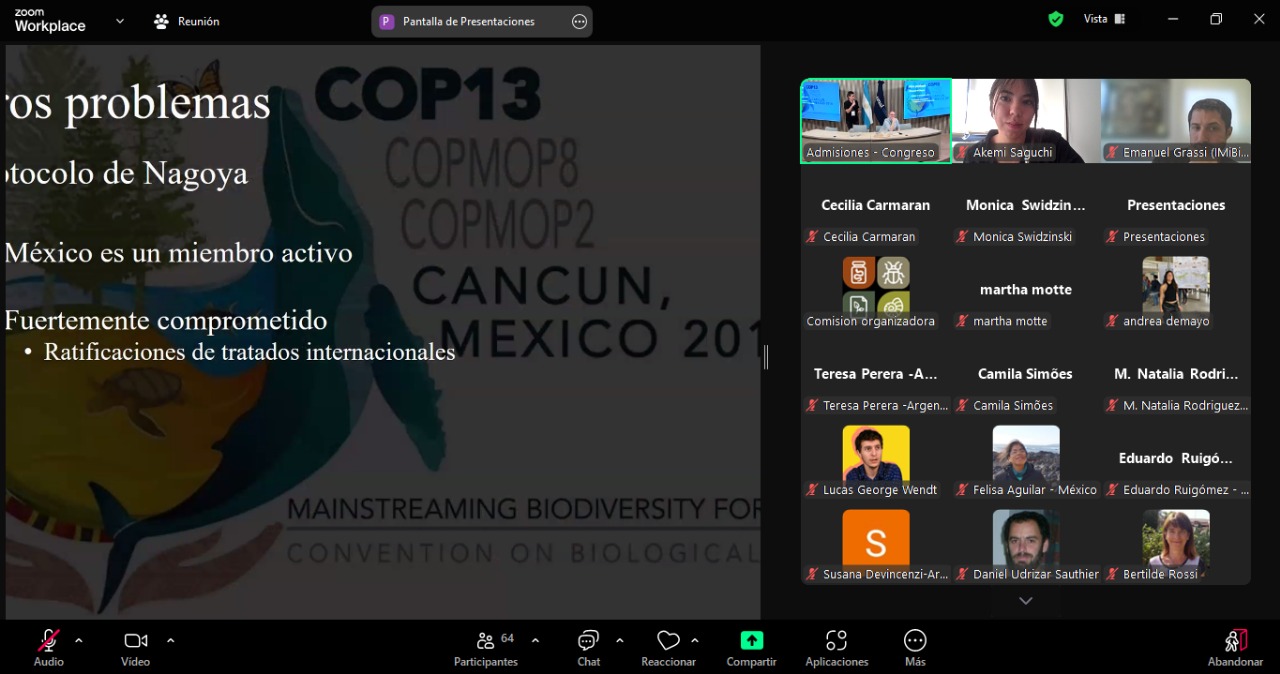1280x674 pixels.
Task: Open the ellipsis menu for Pantalla de Presentaciones
Action: coord(579,21)
